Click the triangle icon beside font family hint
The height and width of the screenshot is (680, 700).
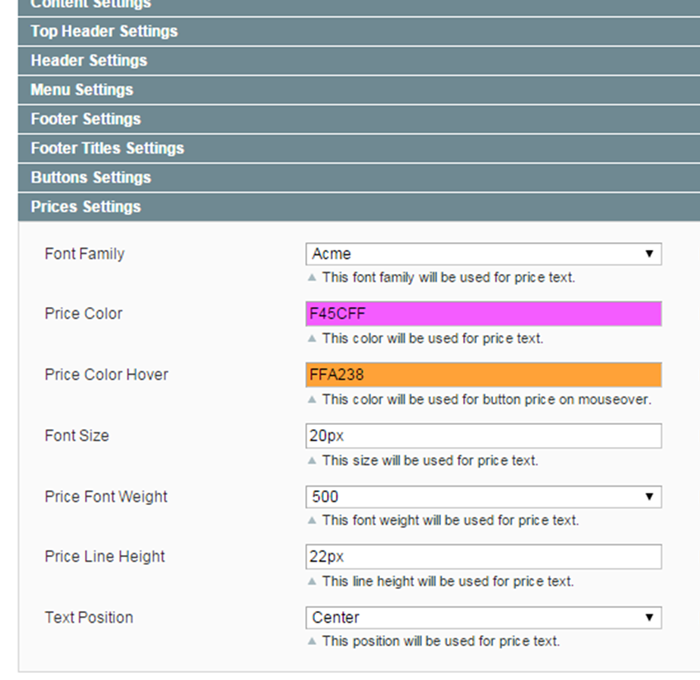click(x=312, y=278)
